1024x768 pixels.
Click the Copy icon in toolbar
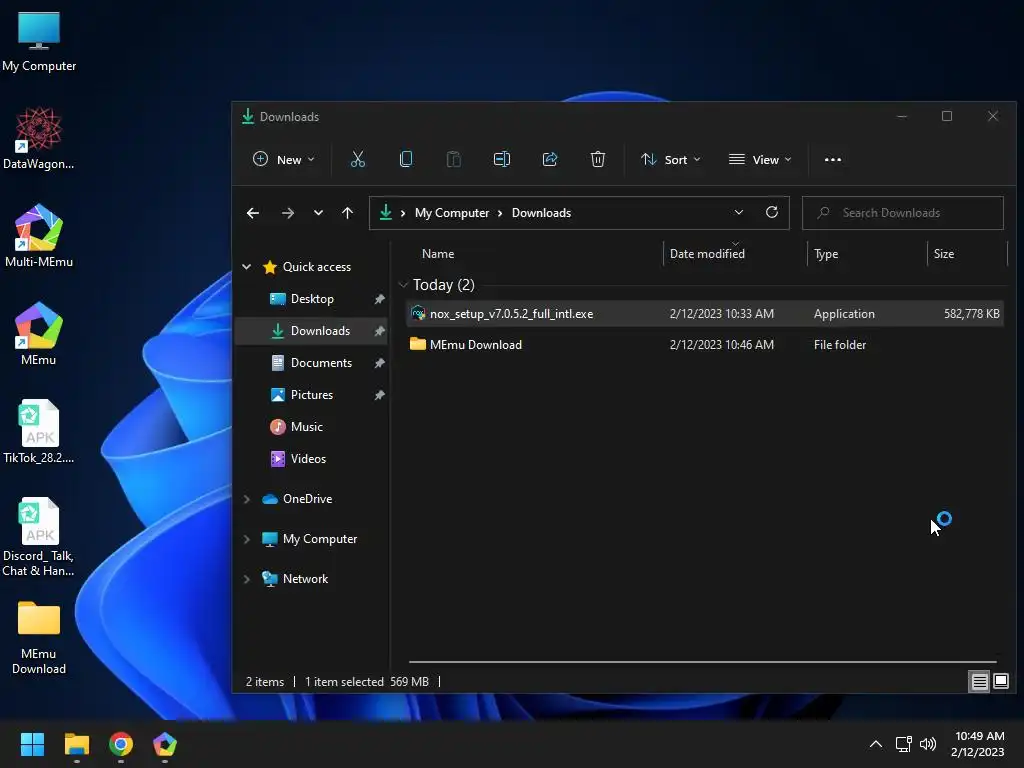(406, 159)
